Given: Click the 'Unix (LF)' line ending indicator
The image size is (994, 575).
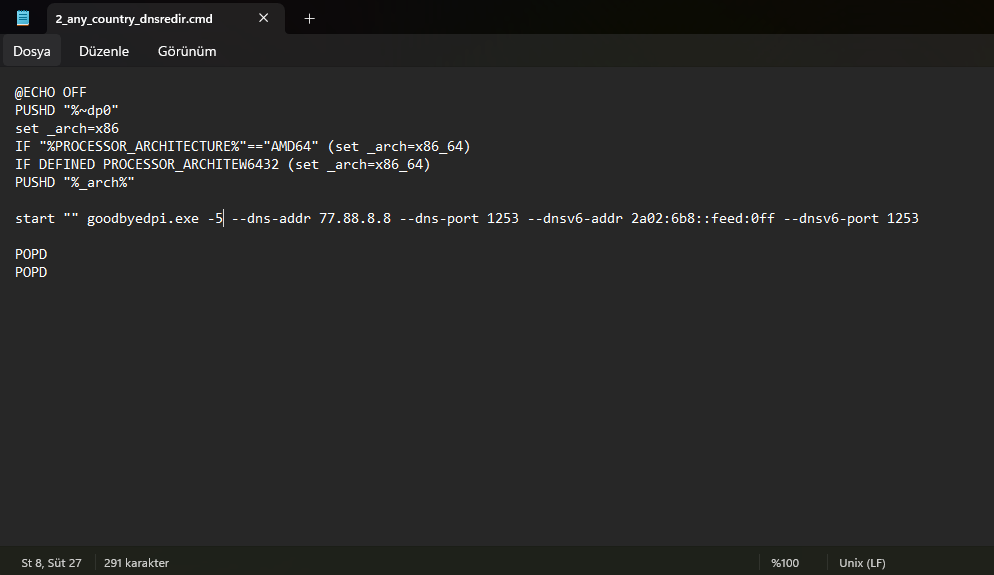Looking at the screenshot, I should coord(862,563).
